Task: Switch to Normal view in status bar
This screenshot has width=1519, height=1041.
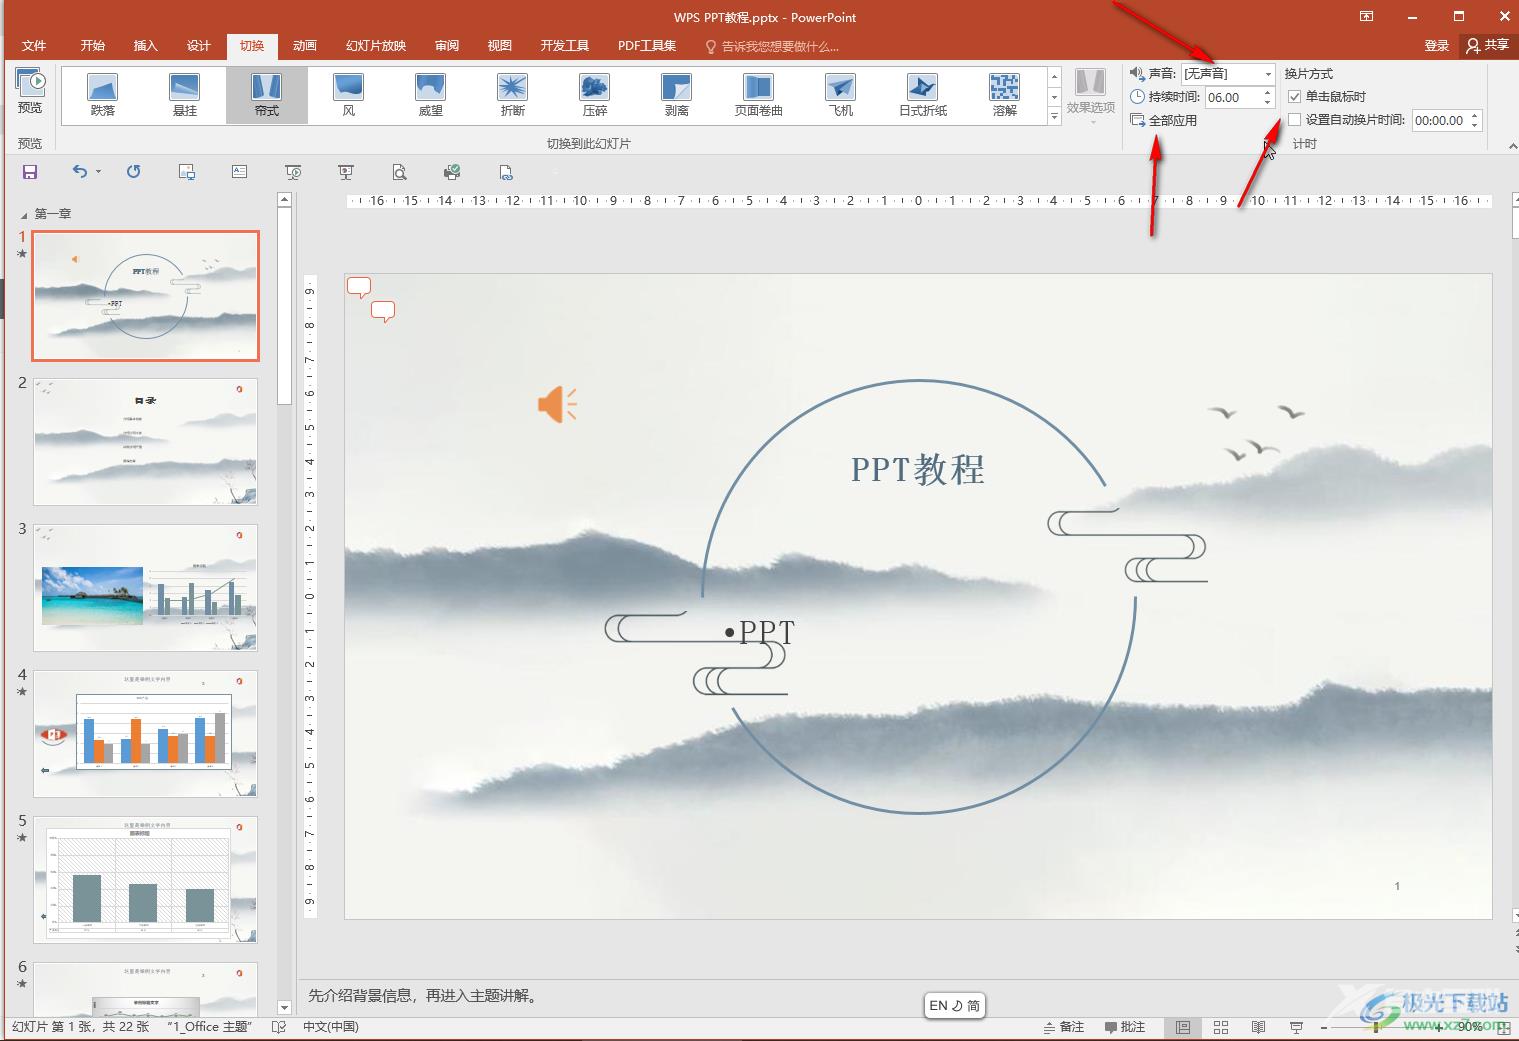Action: tap(1183, 1027)
